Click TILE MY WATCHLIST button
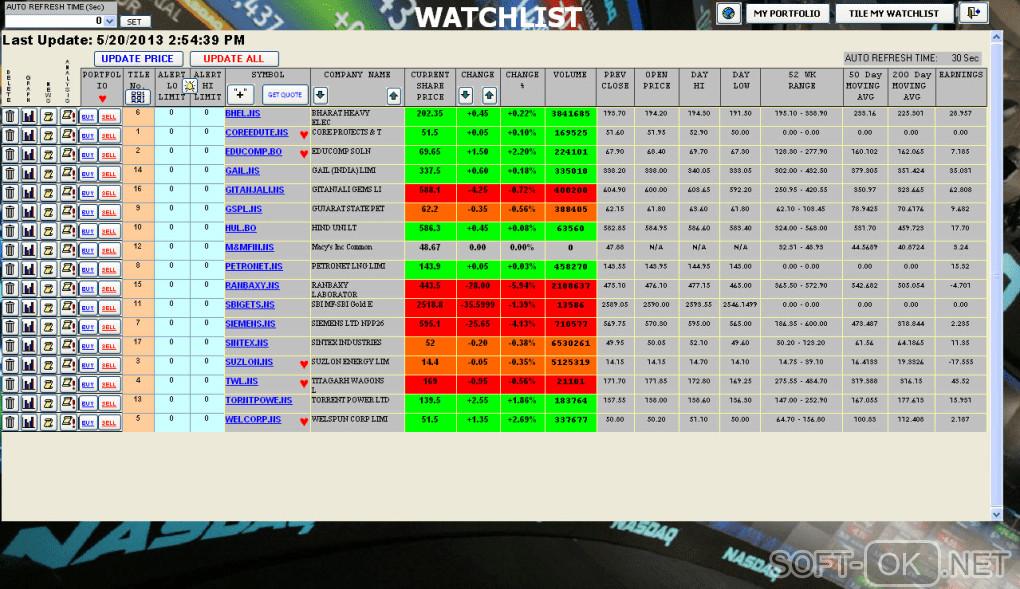The height and width of the screenshot is (589, 1020). pyautogui.click(x=894, y=13)
